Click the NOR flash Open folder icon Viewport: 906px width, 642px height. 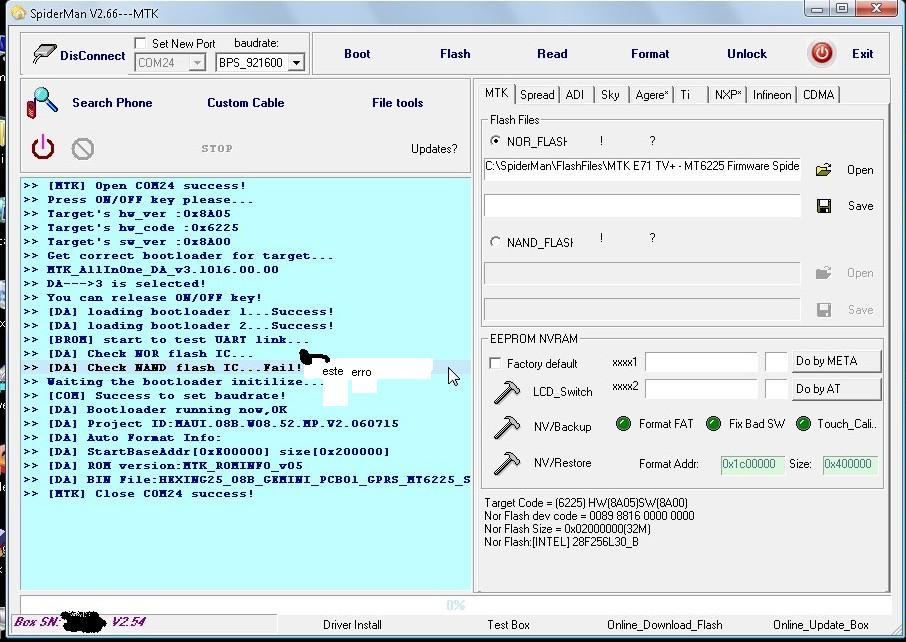(823, 170)
